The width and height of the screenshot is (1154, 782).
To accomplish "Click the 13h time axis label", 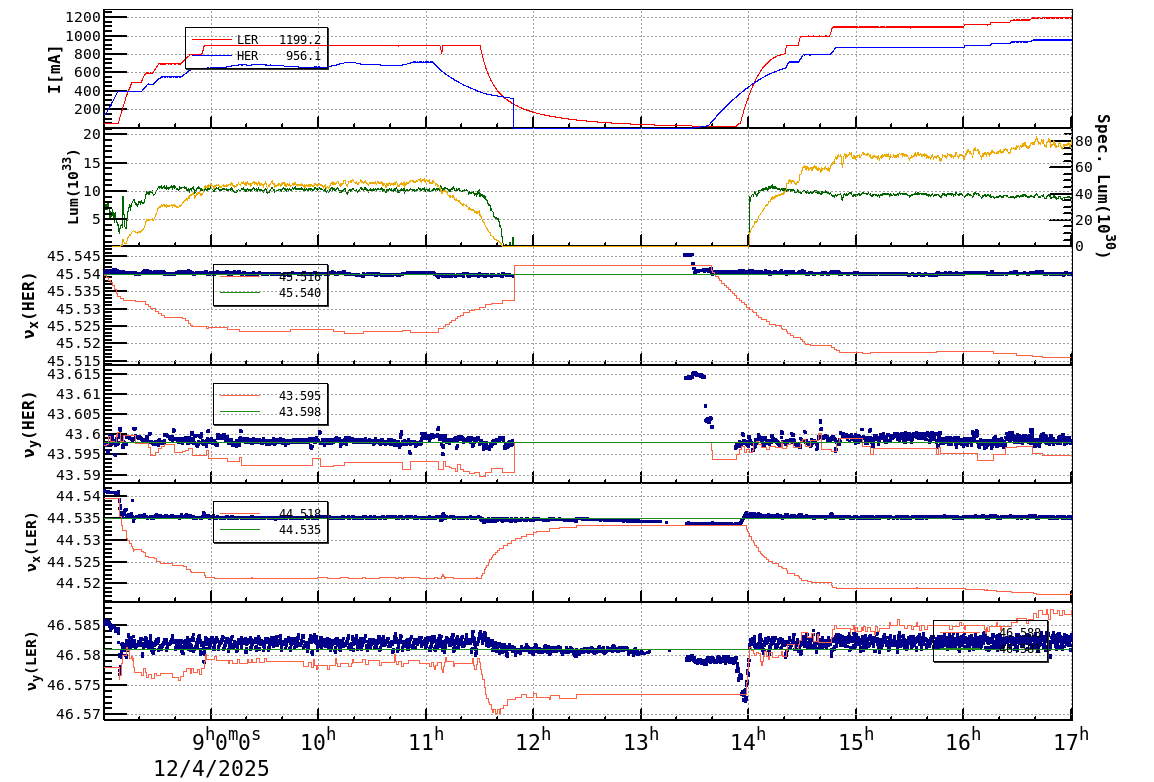I will tap(641, 739).
